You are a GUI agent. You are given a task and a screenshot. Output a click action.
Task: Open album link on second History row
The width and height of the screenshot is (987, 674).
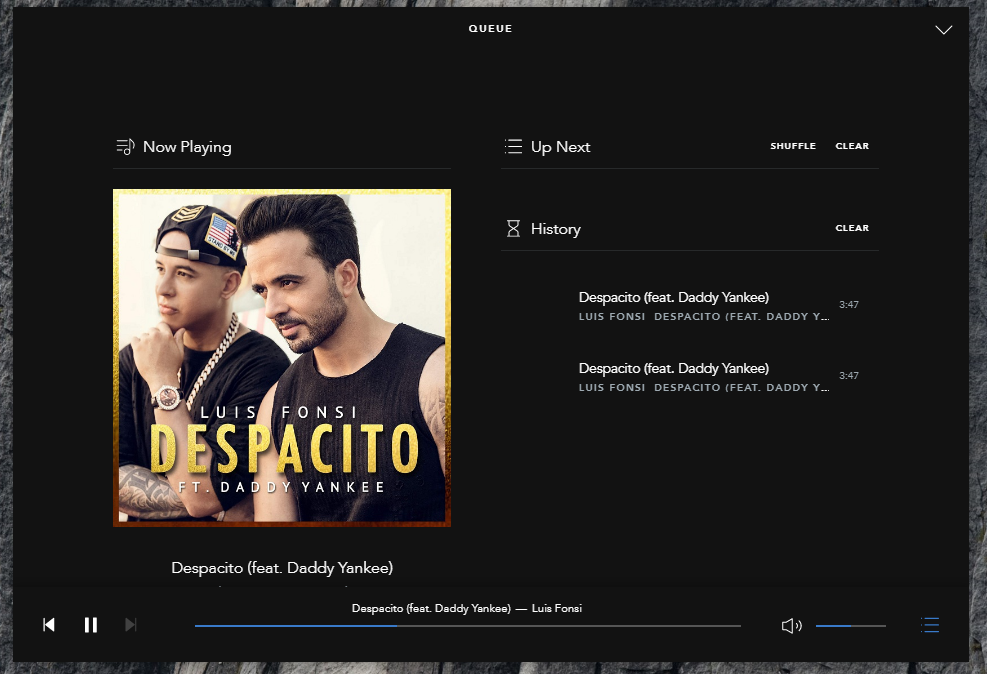pyautogui.click(x=742, y=388)
